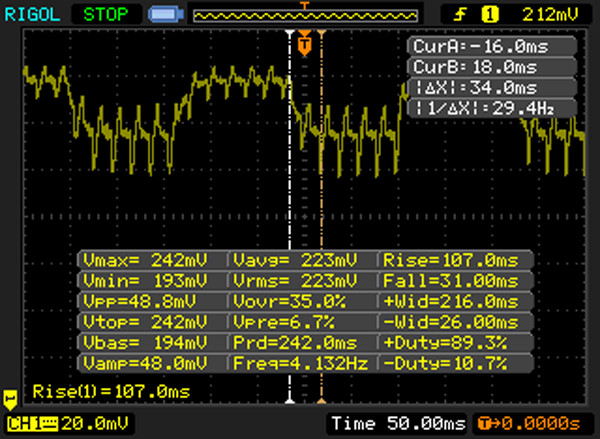Click the Vbas 194mV measurement
Viewport: 600px width, 439px height.
tap(152, 342)
